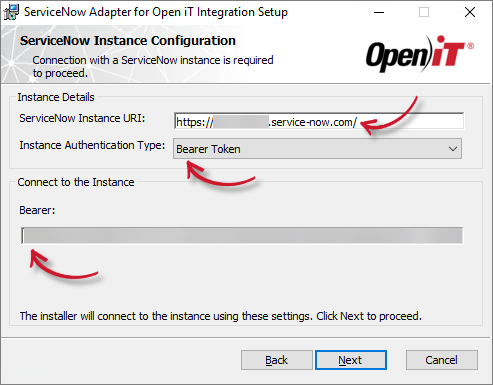Cancel the integration setup
The image size is (493, 385).
click(x=442, y=360)
